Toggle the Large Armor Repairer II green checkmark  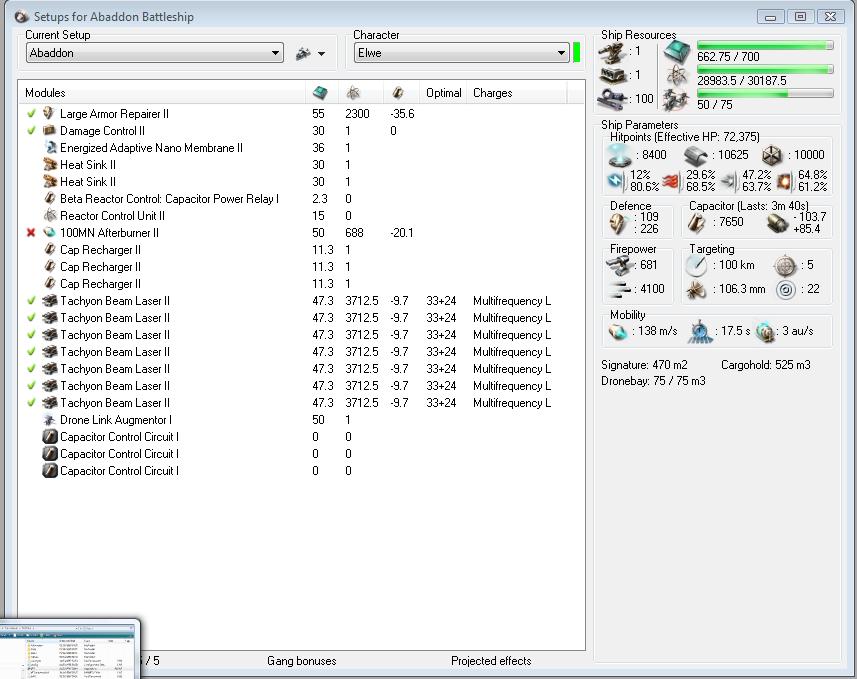(32, 114)
